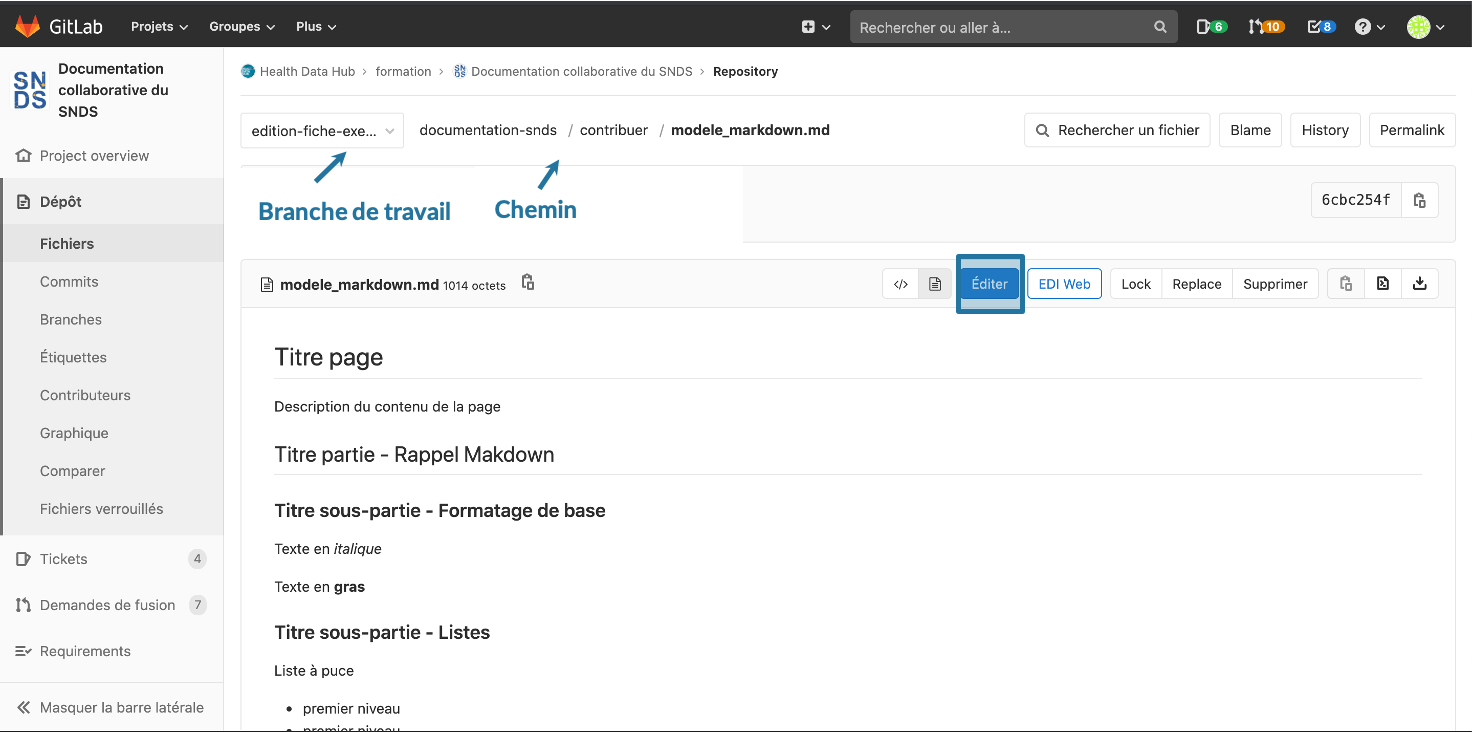
Task: Copy file contents icon in toolbar
Action: point(1346,284)
